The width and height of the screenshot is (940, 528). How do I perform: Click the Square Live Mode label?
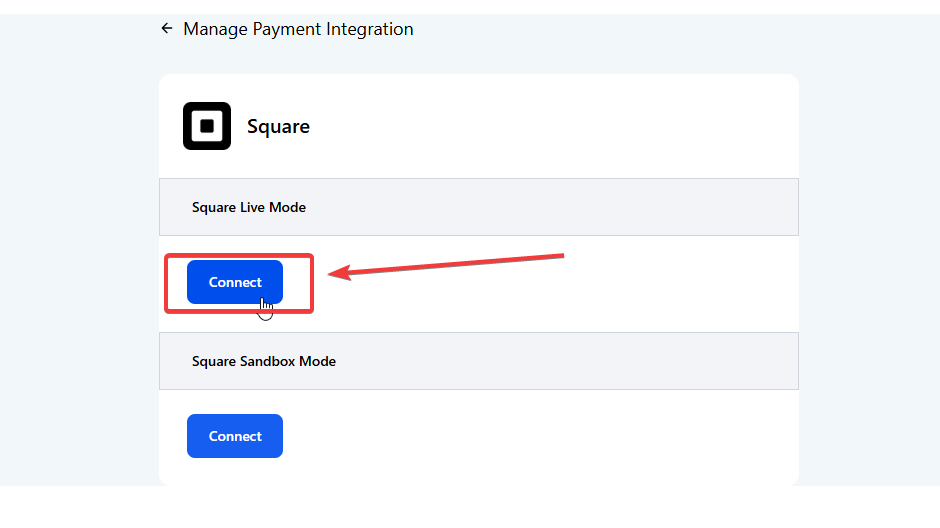click(x=249, y=207)
